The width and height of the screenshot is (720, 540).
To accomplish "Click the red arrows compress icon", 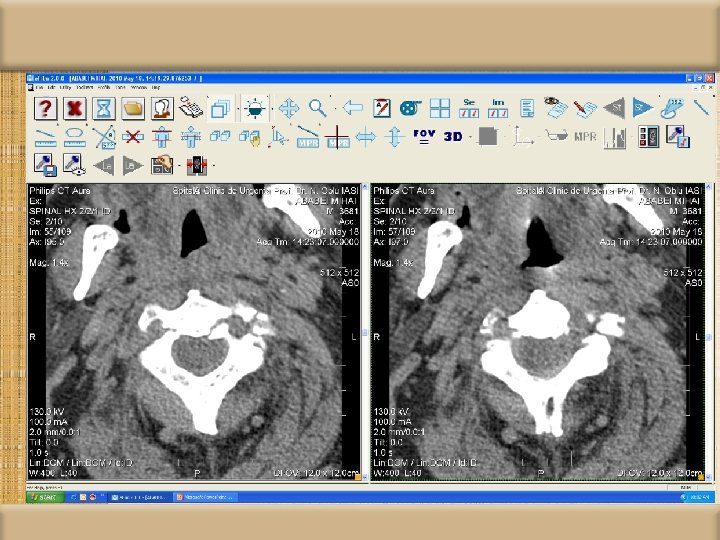I will click(197, 165).
